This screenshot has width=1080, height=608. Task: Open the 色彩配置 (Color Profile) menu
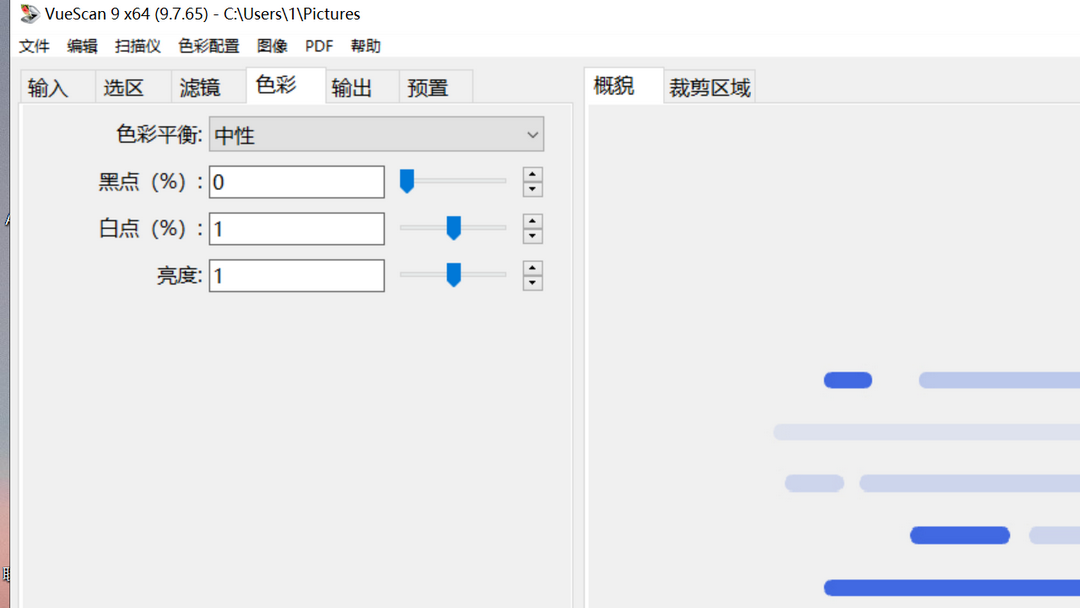[208, 46]
